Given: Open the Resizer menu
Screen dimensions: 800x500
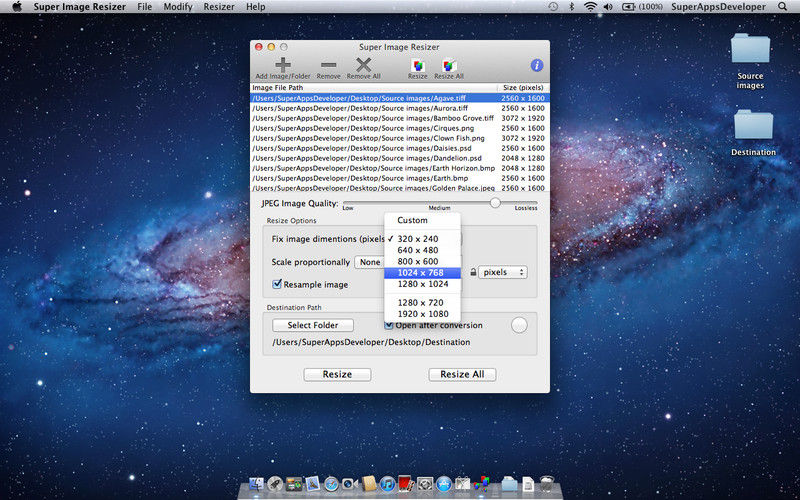Looking at the screenshot, I should point(219,7).
